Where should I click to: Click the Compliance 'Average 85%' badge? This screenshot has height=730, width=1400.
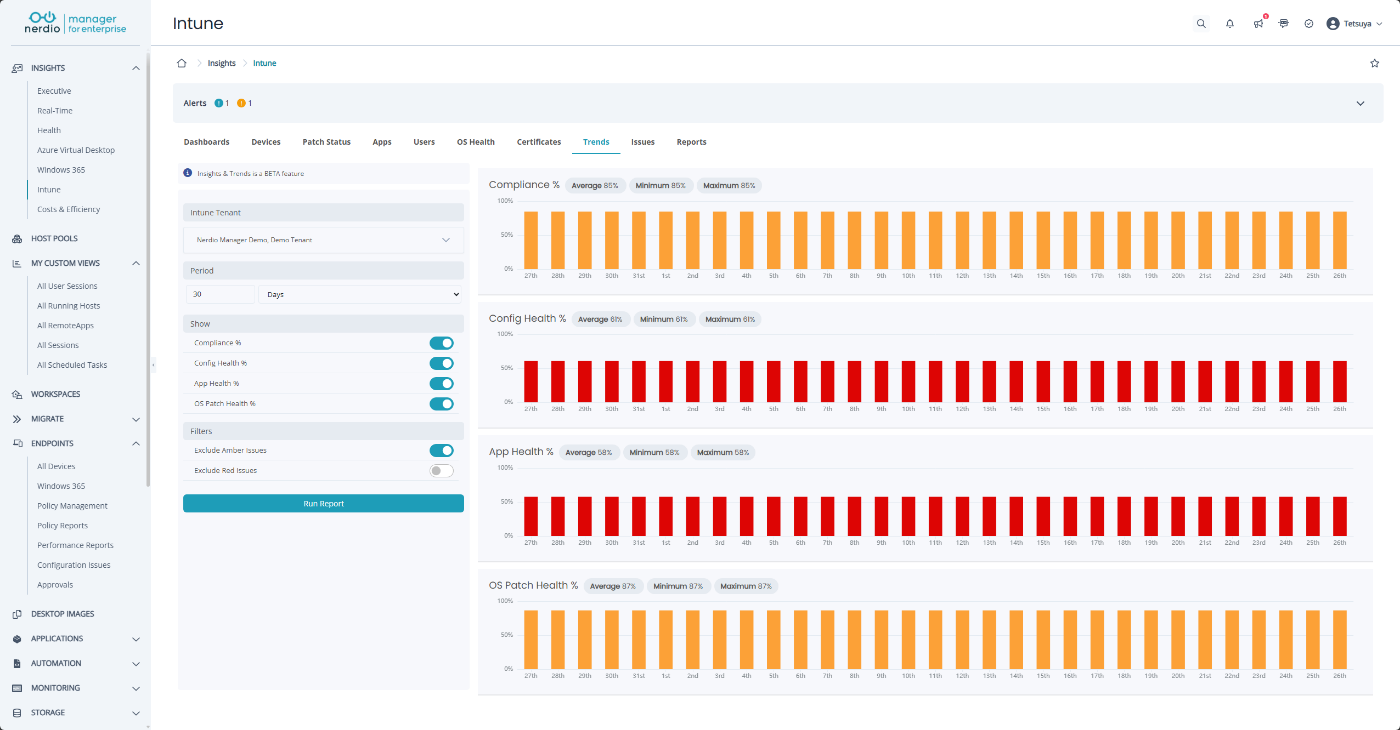click(x=595, y=185)
